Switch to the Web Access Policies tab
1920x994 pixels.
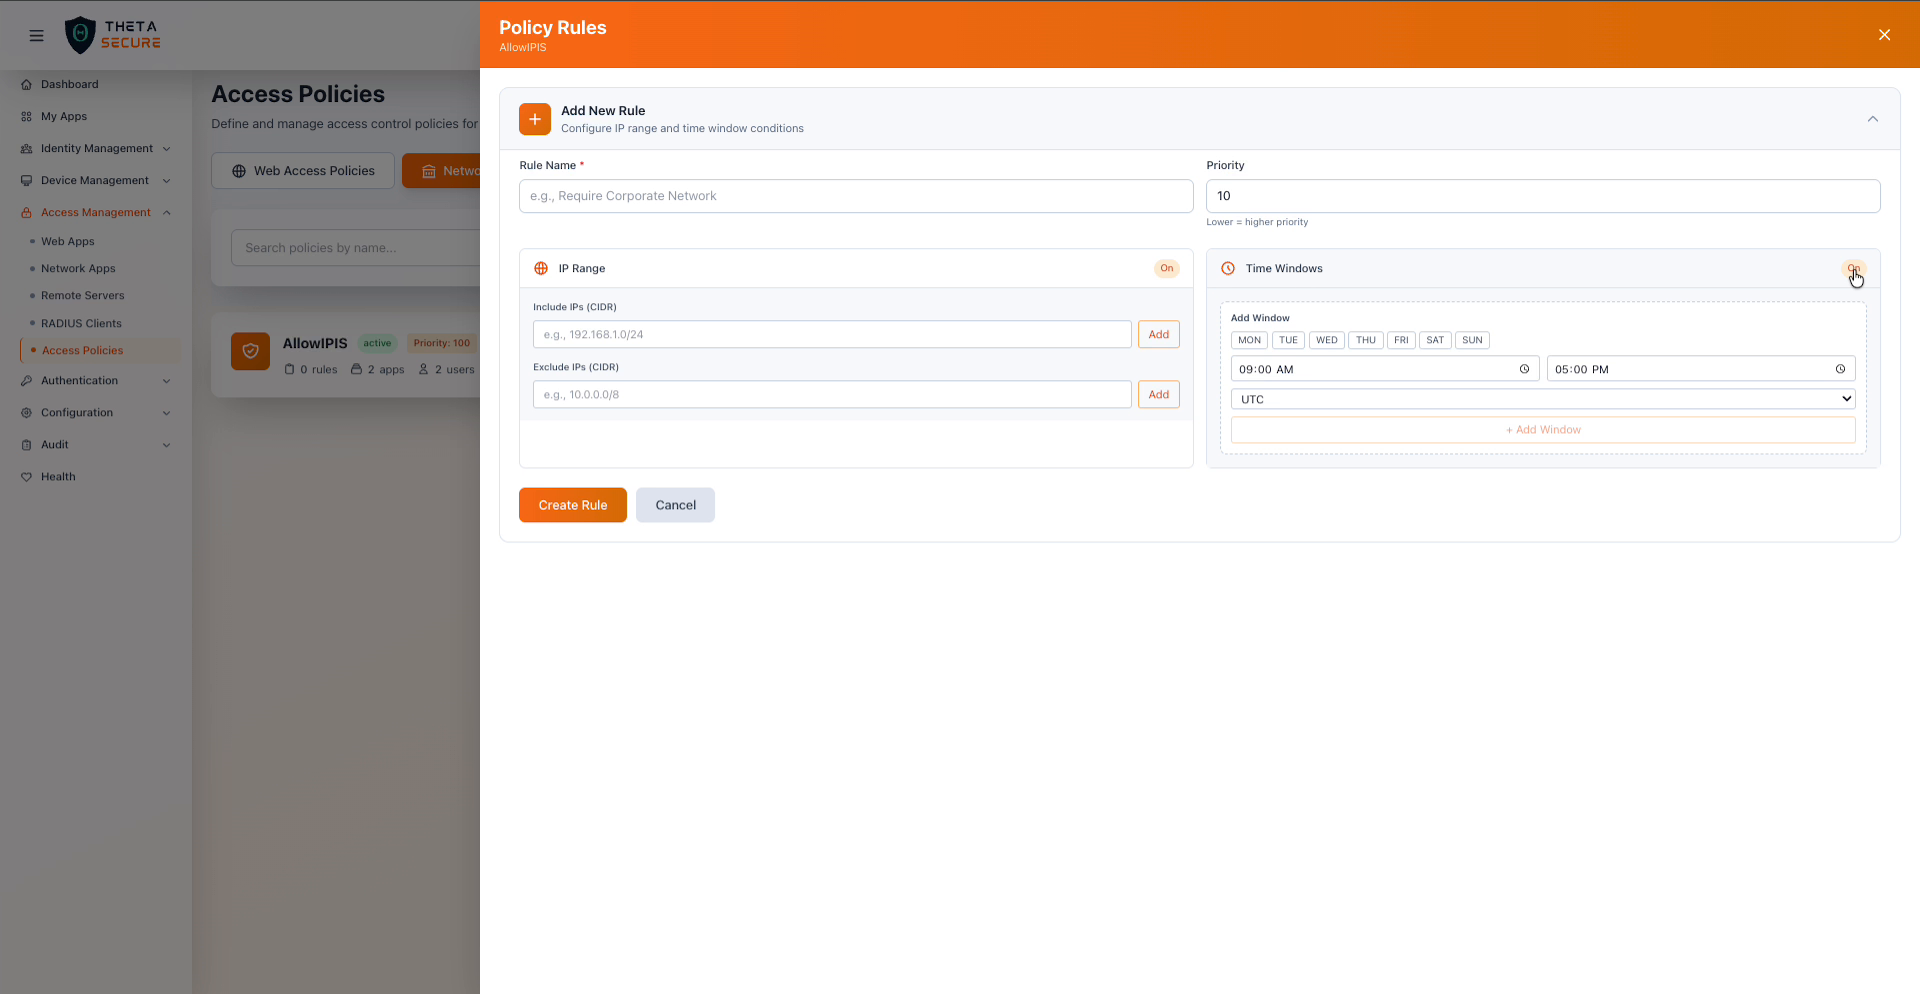[x=303, y=170]
